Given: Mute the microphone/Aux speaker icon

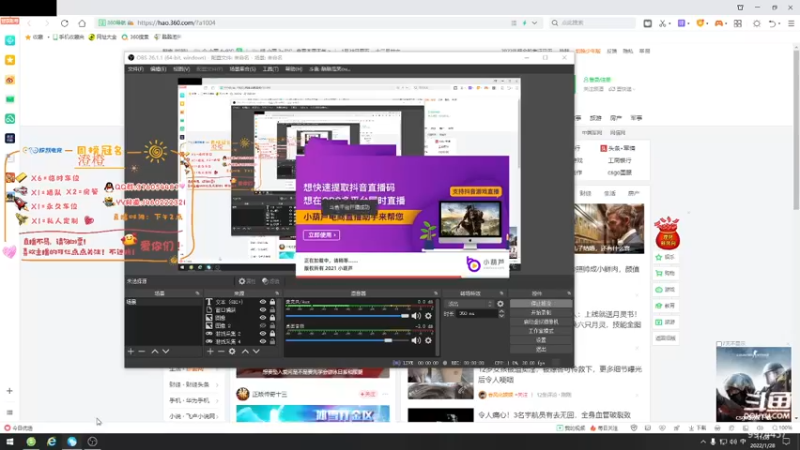Looking at the screenshot, I should pyautogui.click(x=416, y=316).
